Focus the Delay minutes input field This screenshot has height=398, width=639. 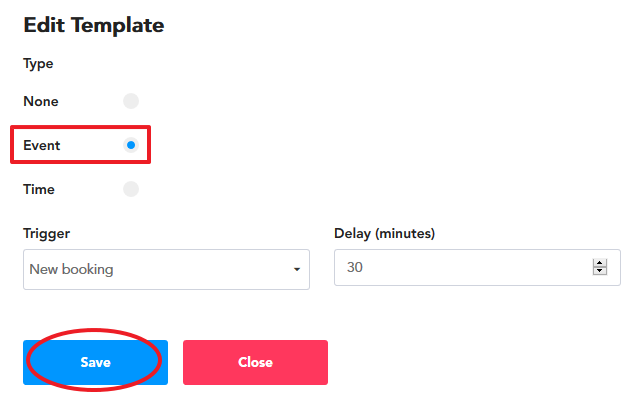(477, 267)
